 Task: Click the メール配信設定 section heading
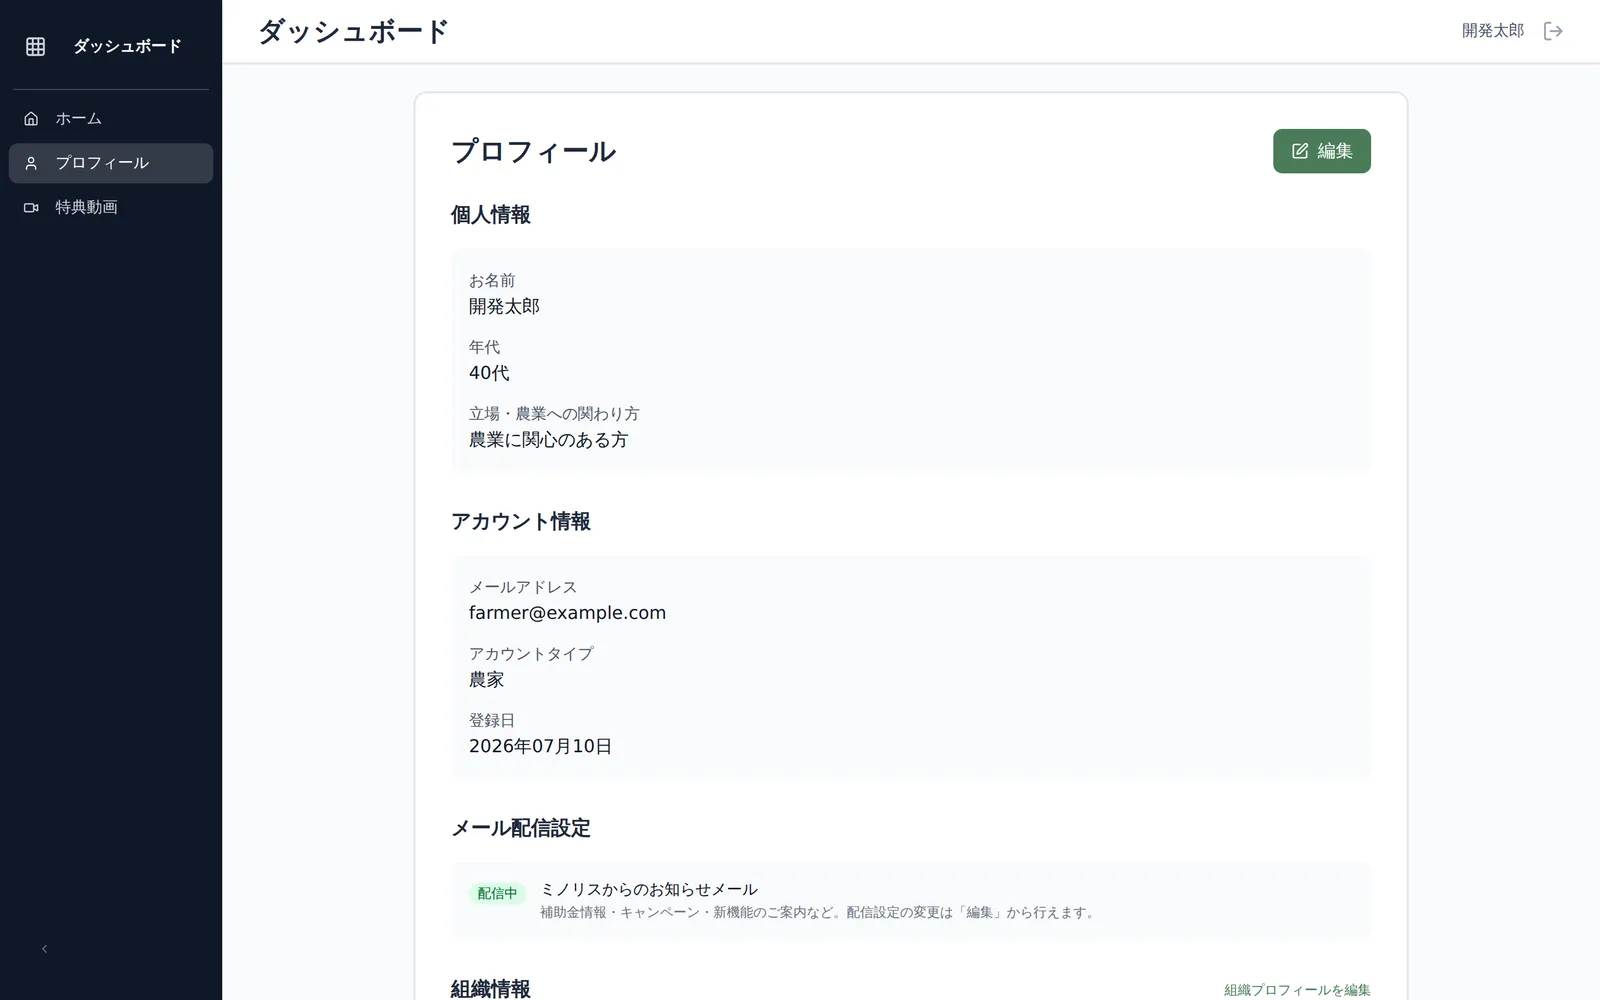coord(520,828)
